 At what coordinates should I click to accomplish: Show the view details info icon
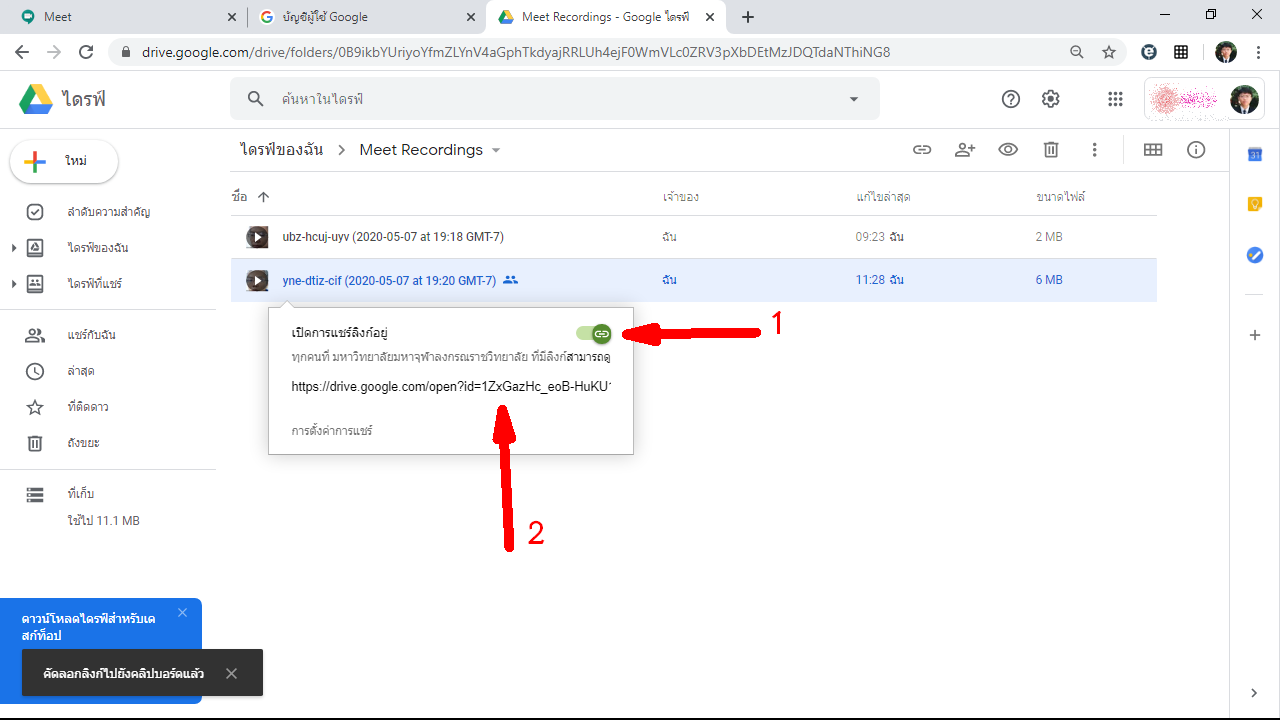tap(1196, 150)
